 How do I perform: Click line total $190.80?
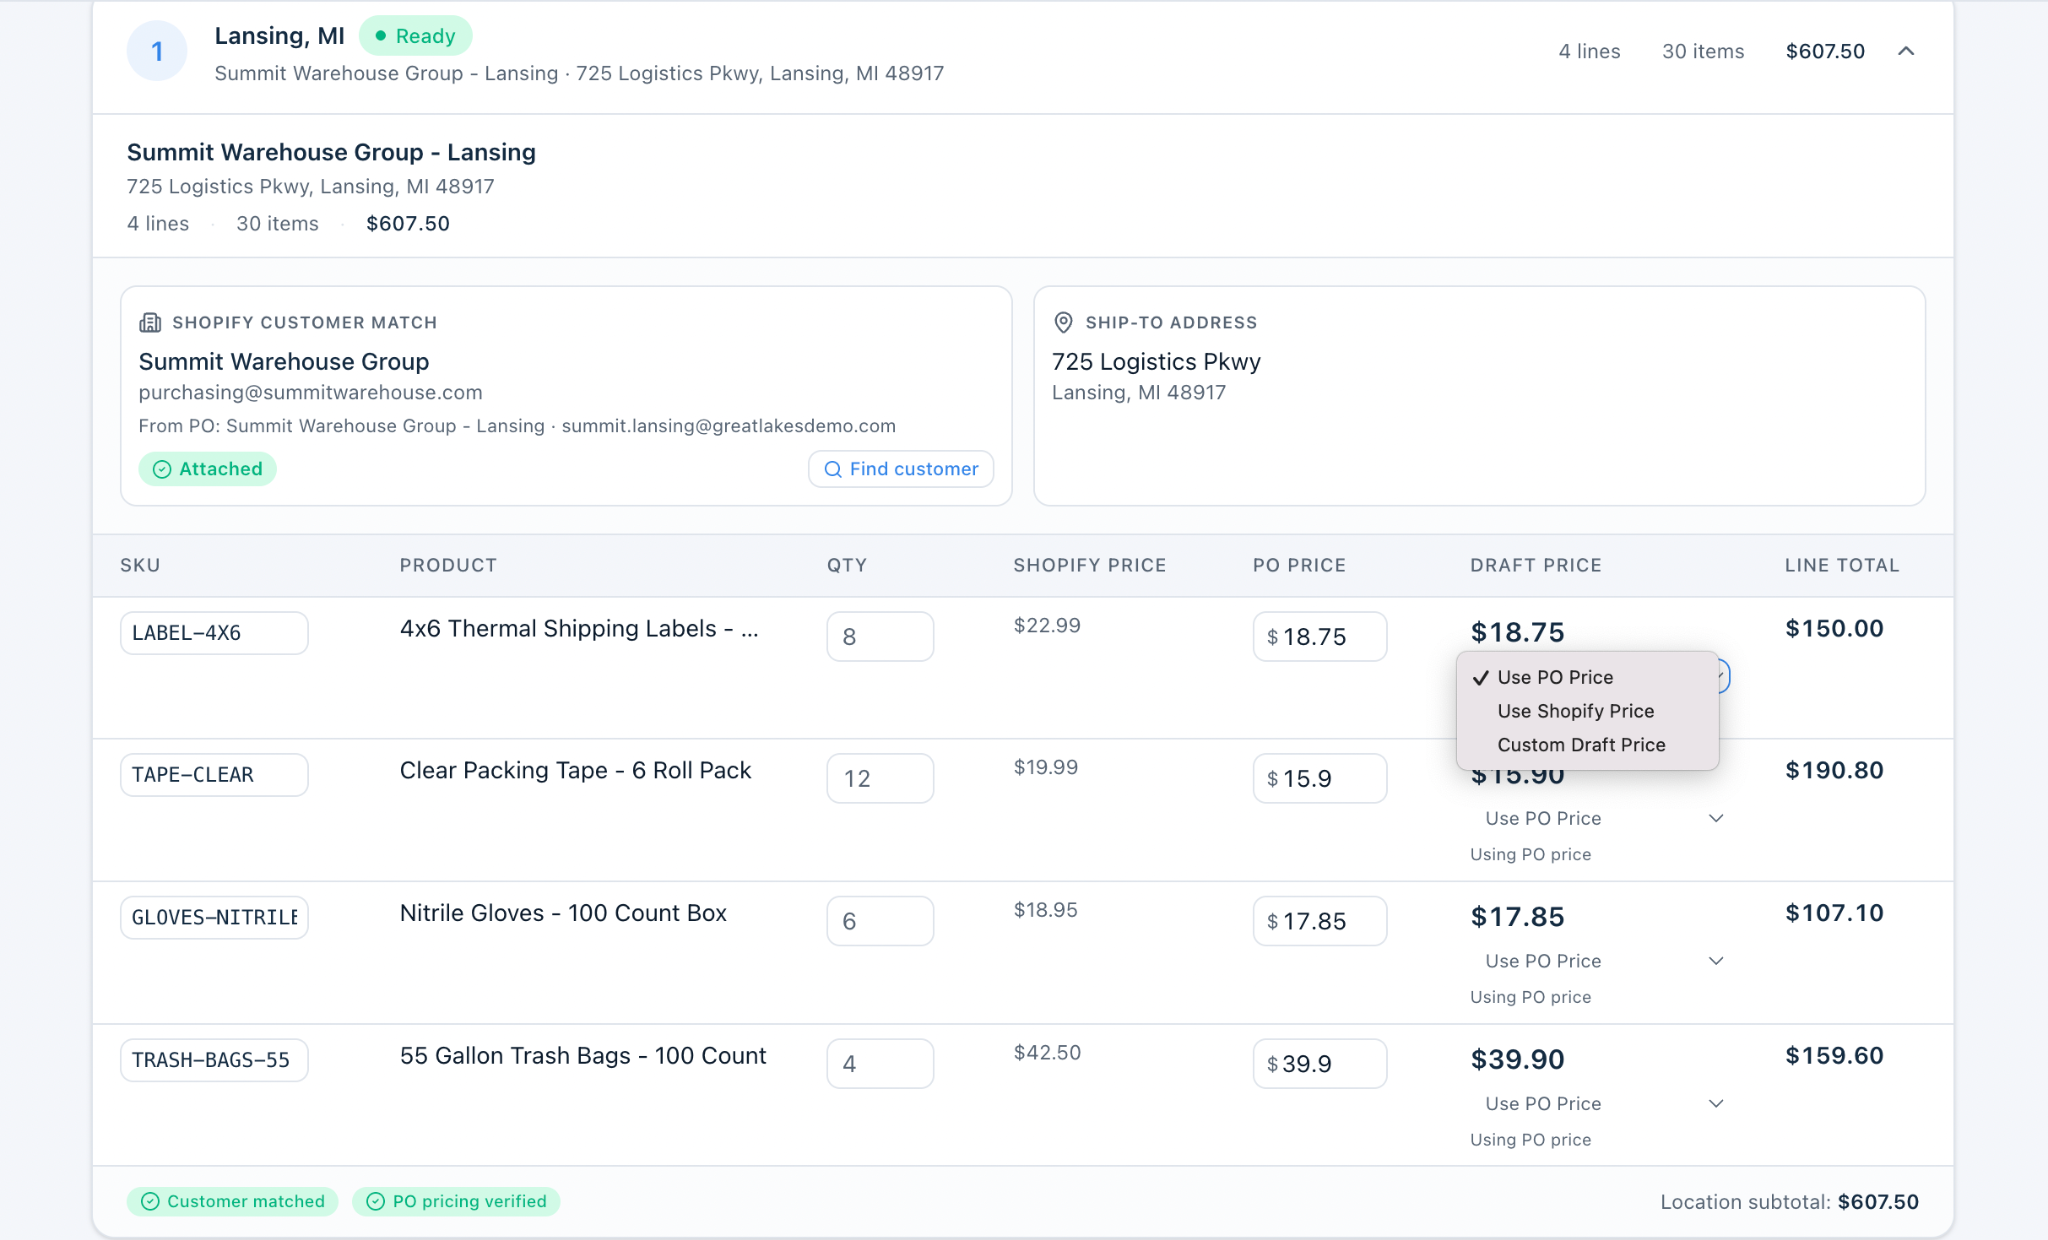click(1834, 770)
